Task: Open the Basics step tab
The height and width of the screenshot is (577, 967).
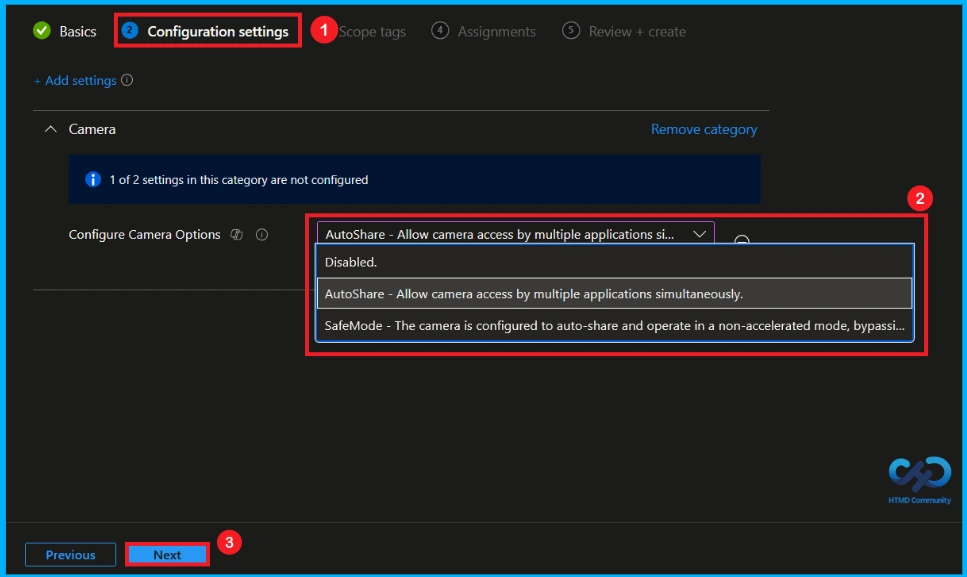Action: pyautogui.click(x=65, y=31)
